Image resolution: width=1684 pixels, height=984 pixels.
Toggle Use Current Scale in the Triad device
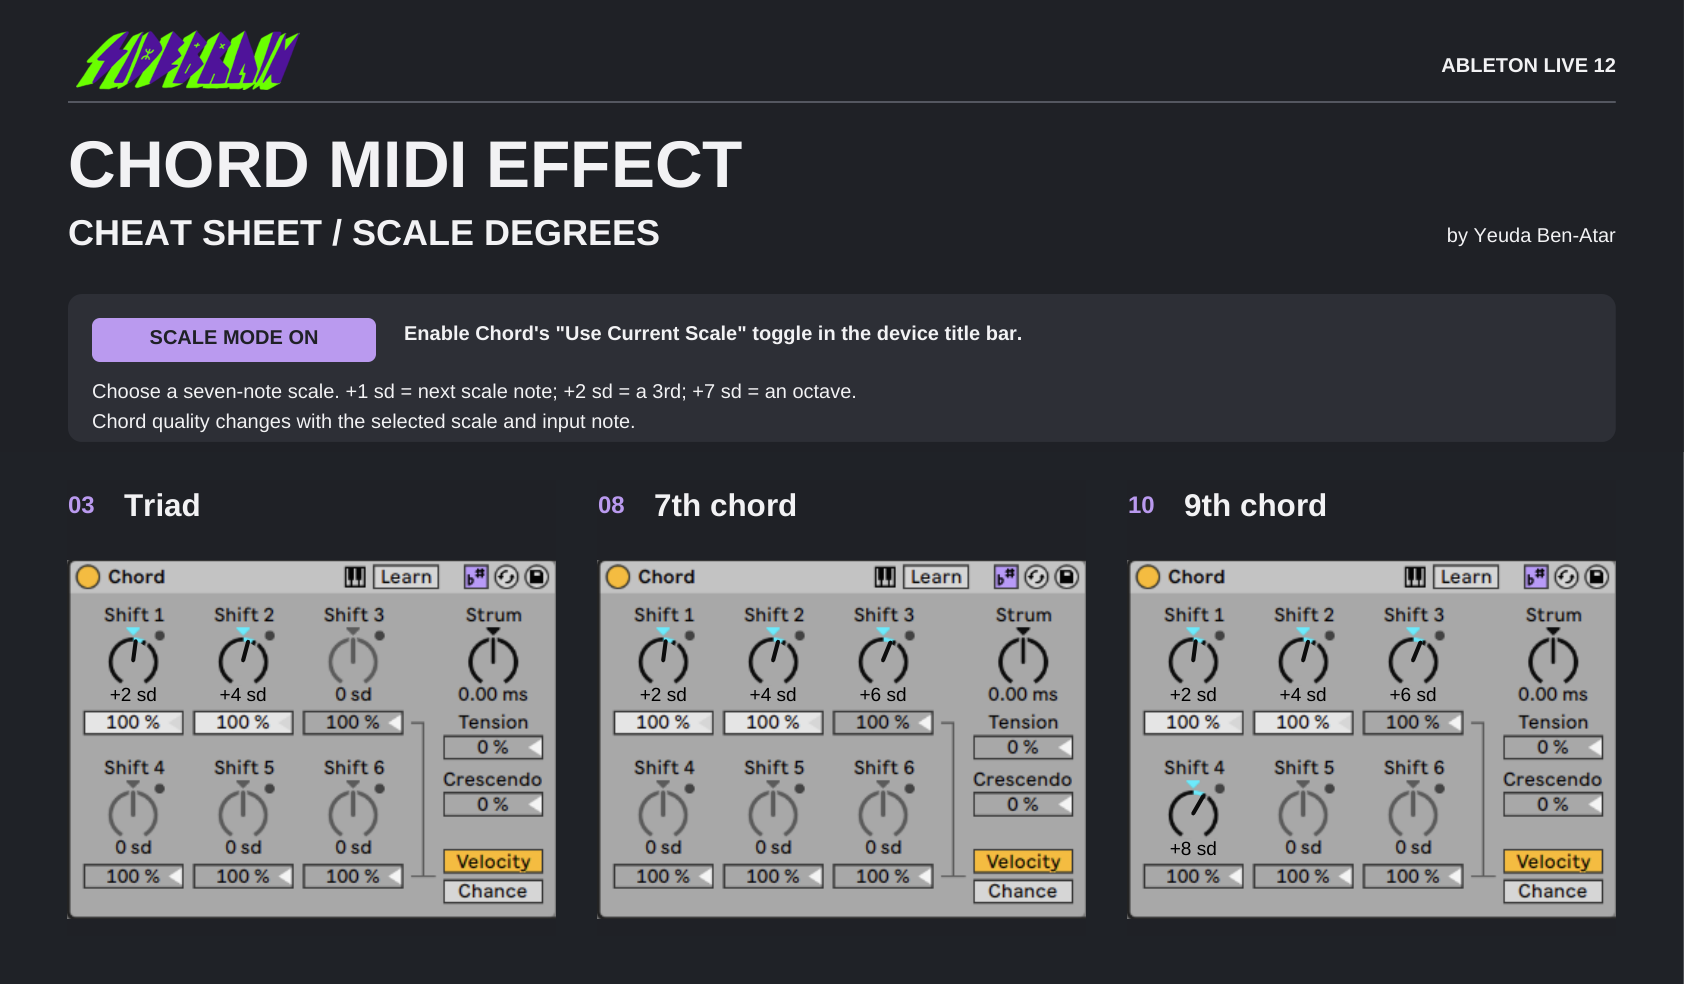476,577
